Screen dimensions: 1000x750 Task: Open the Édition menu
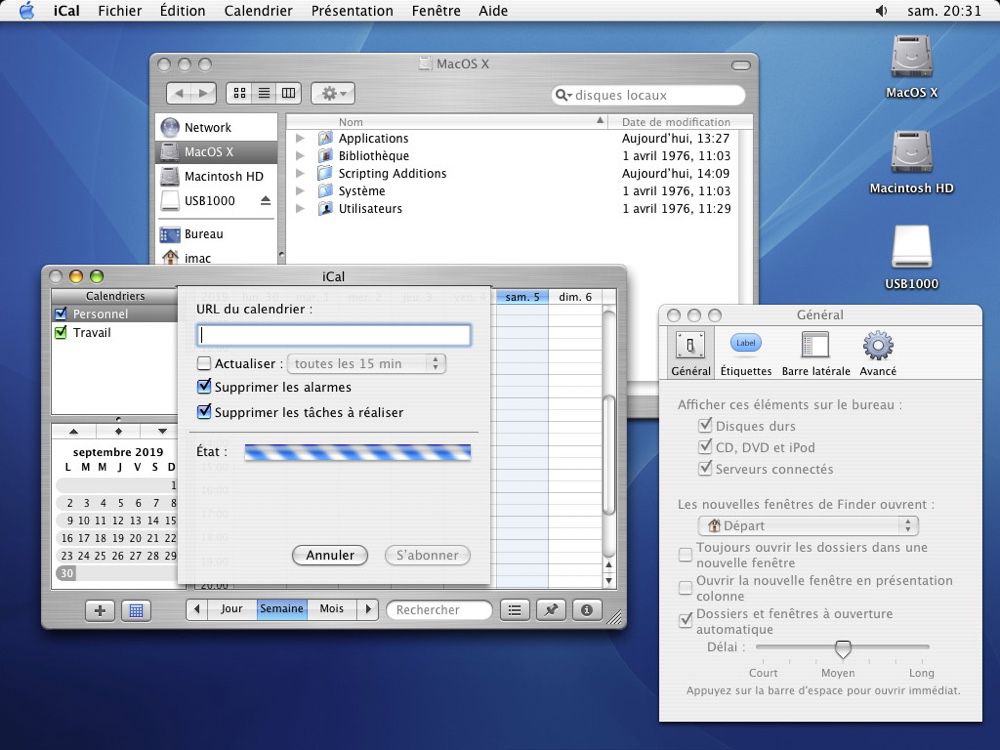[182, 11]
